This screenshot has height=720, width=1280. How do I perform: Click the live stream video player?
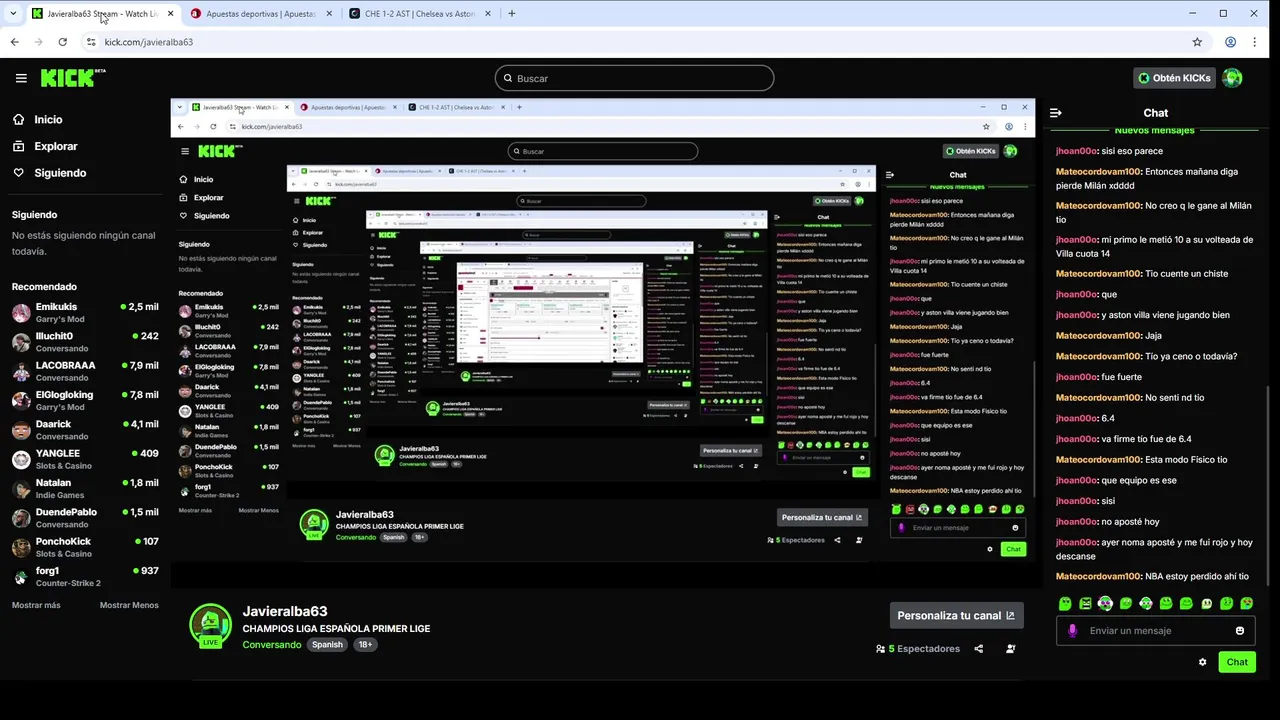coord(602,343)
